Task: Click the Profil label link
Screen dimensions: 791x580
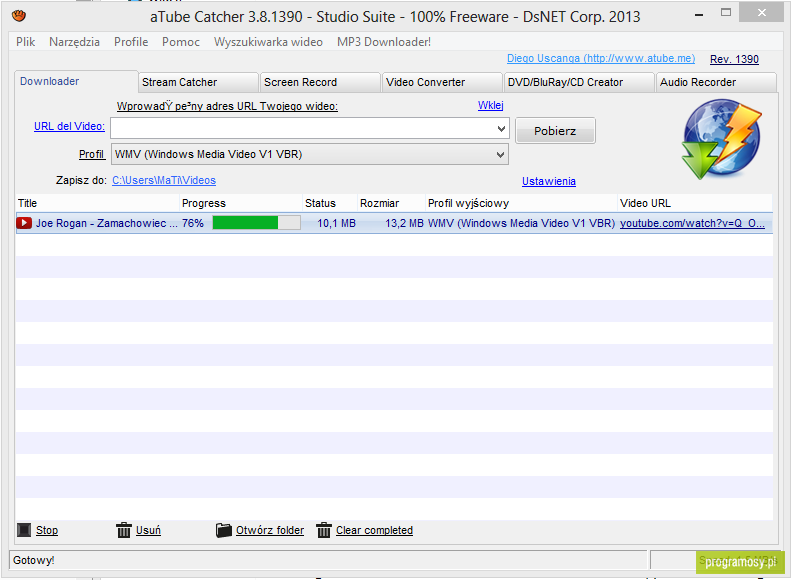Action: tap(92, 154)
